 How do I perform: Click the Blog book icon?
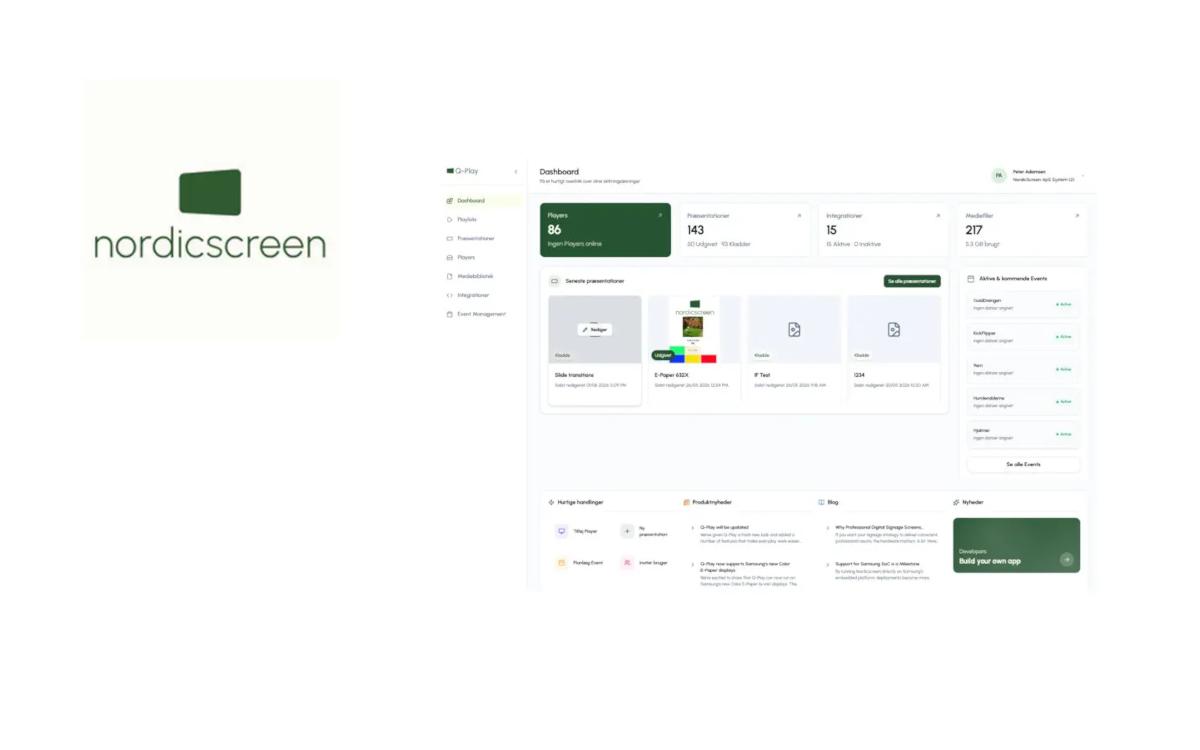(821, 502)
